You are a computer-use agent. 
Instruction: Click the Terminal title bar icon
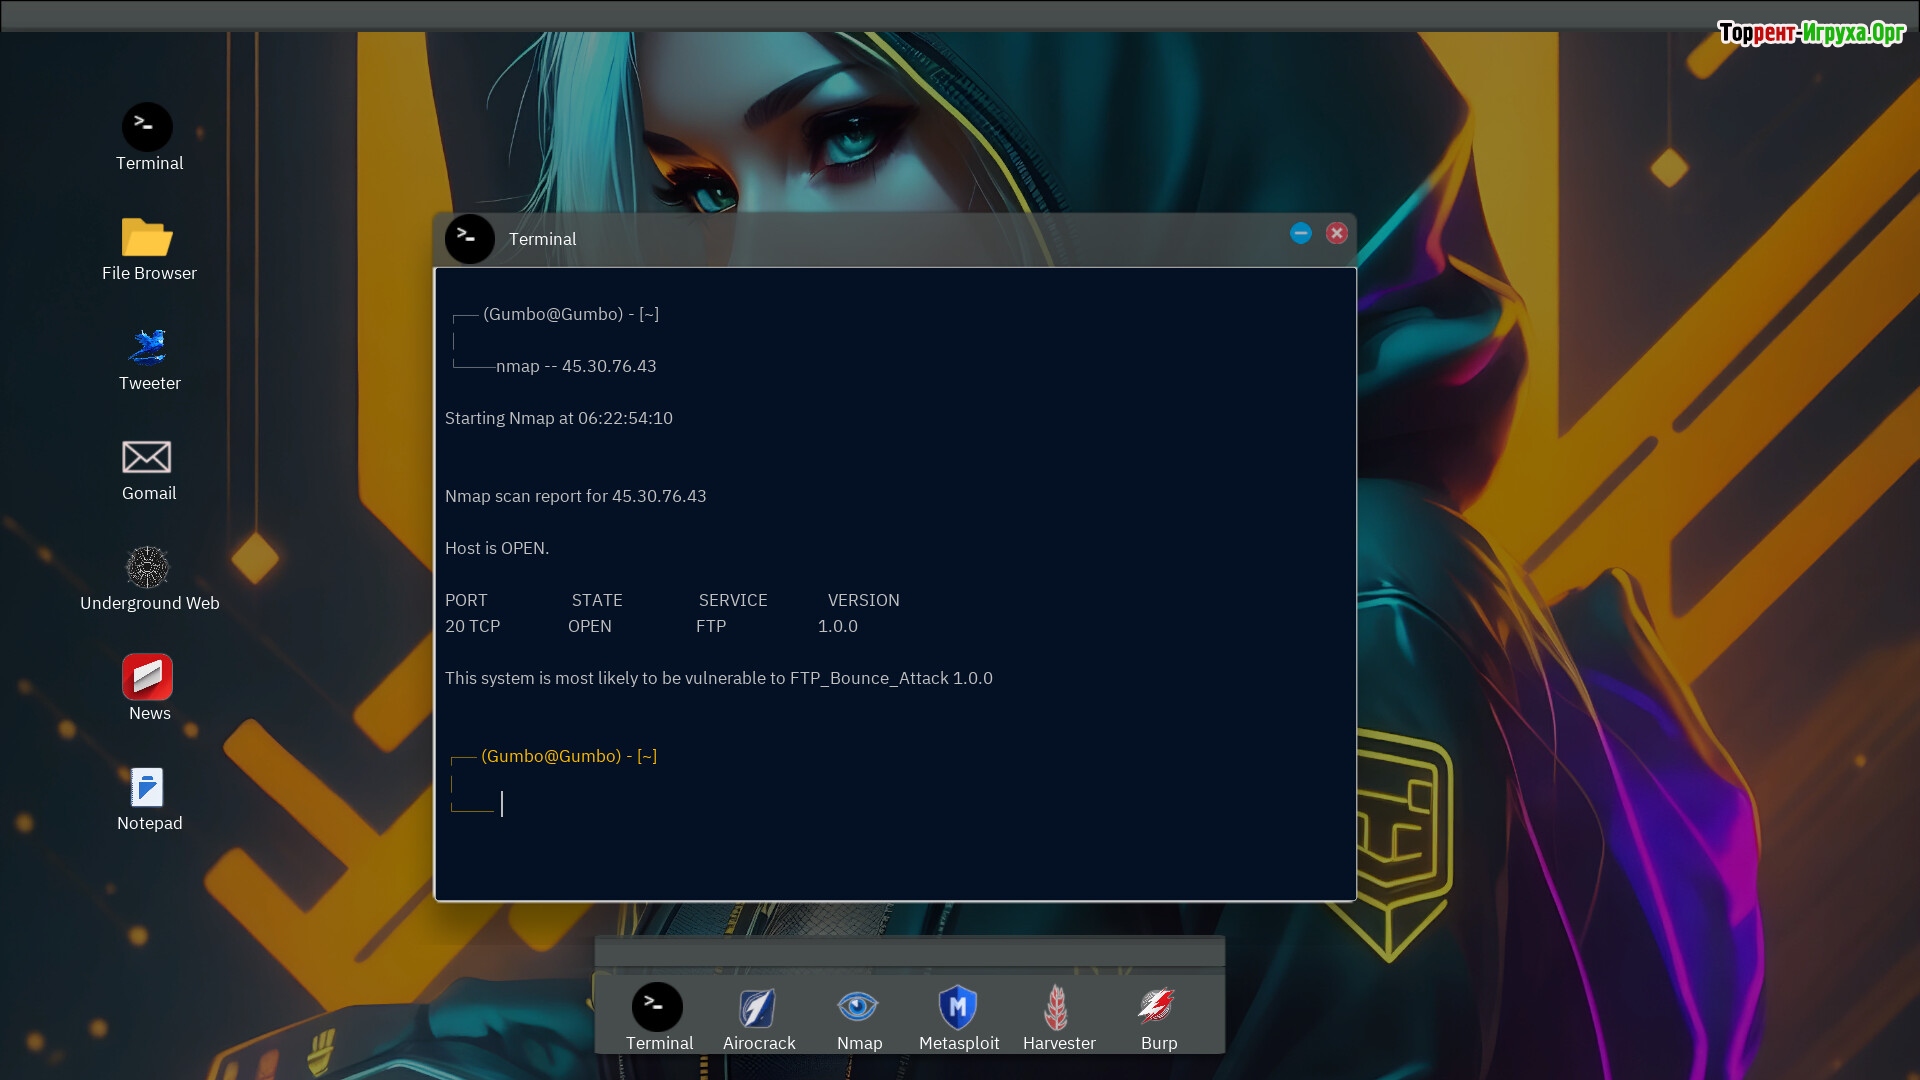[469, 239]
